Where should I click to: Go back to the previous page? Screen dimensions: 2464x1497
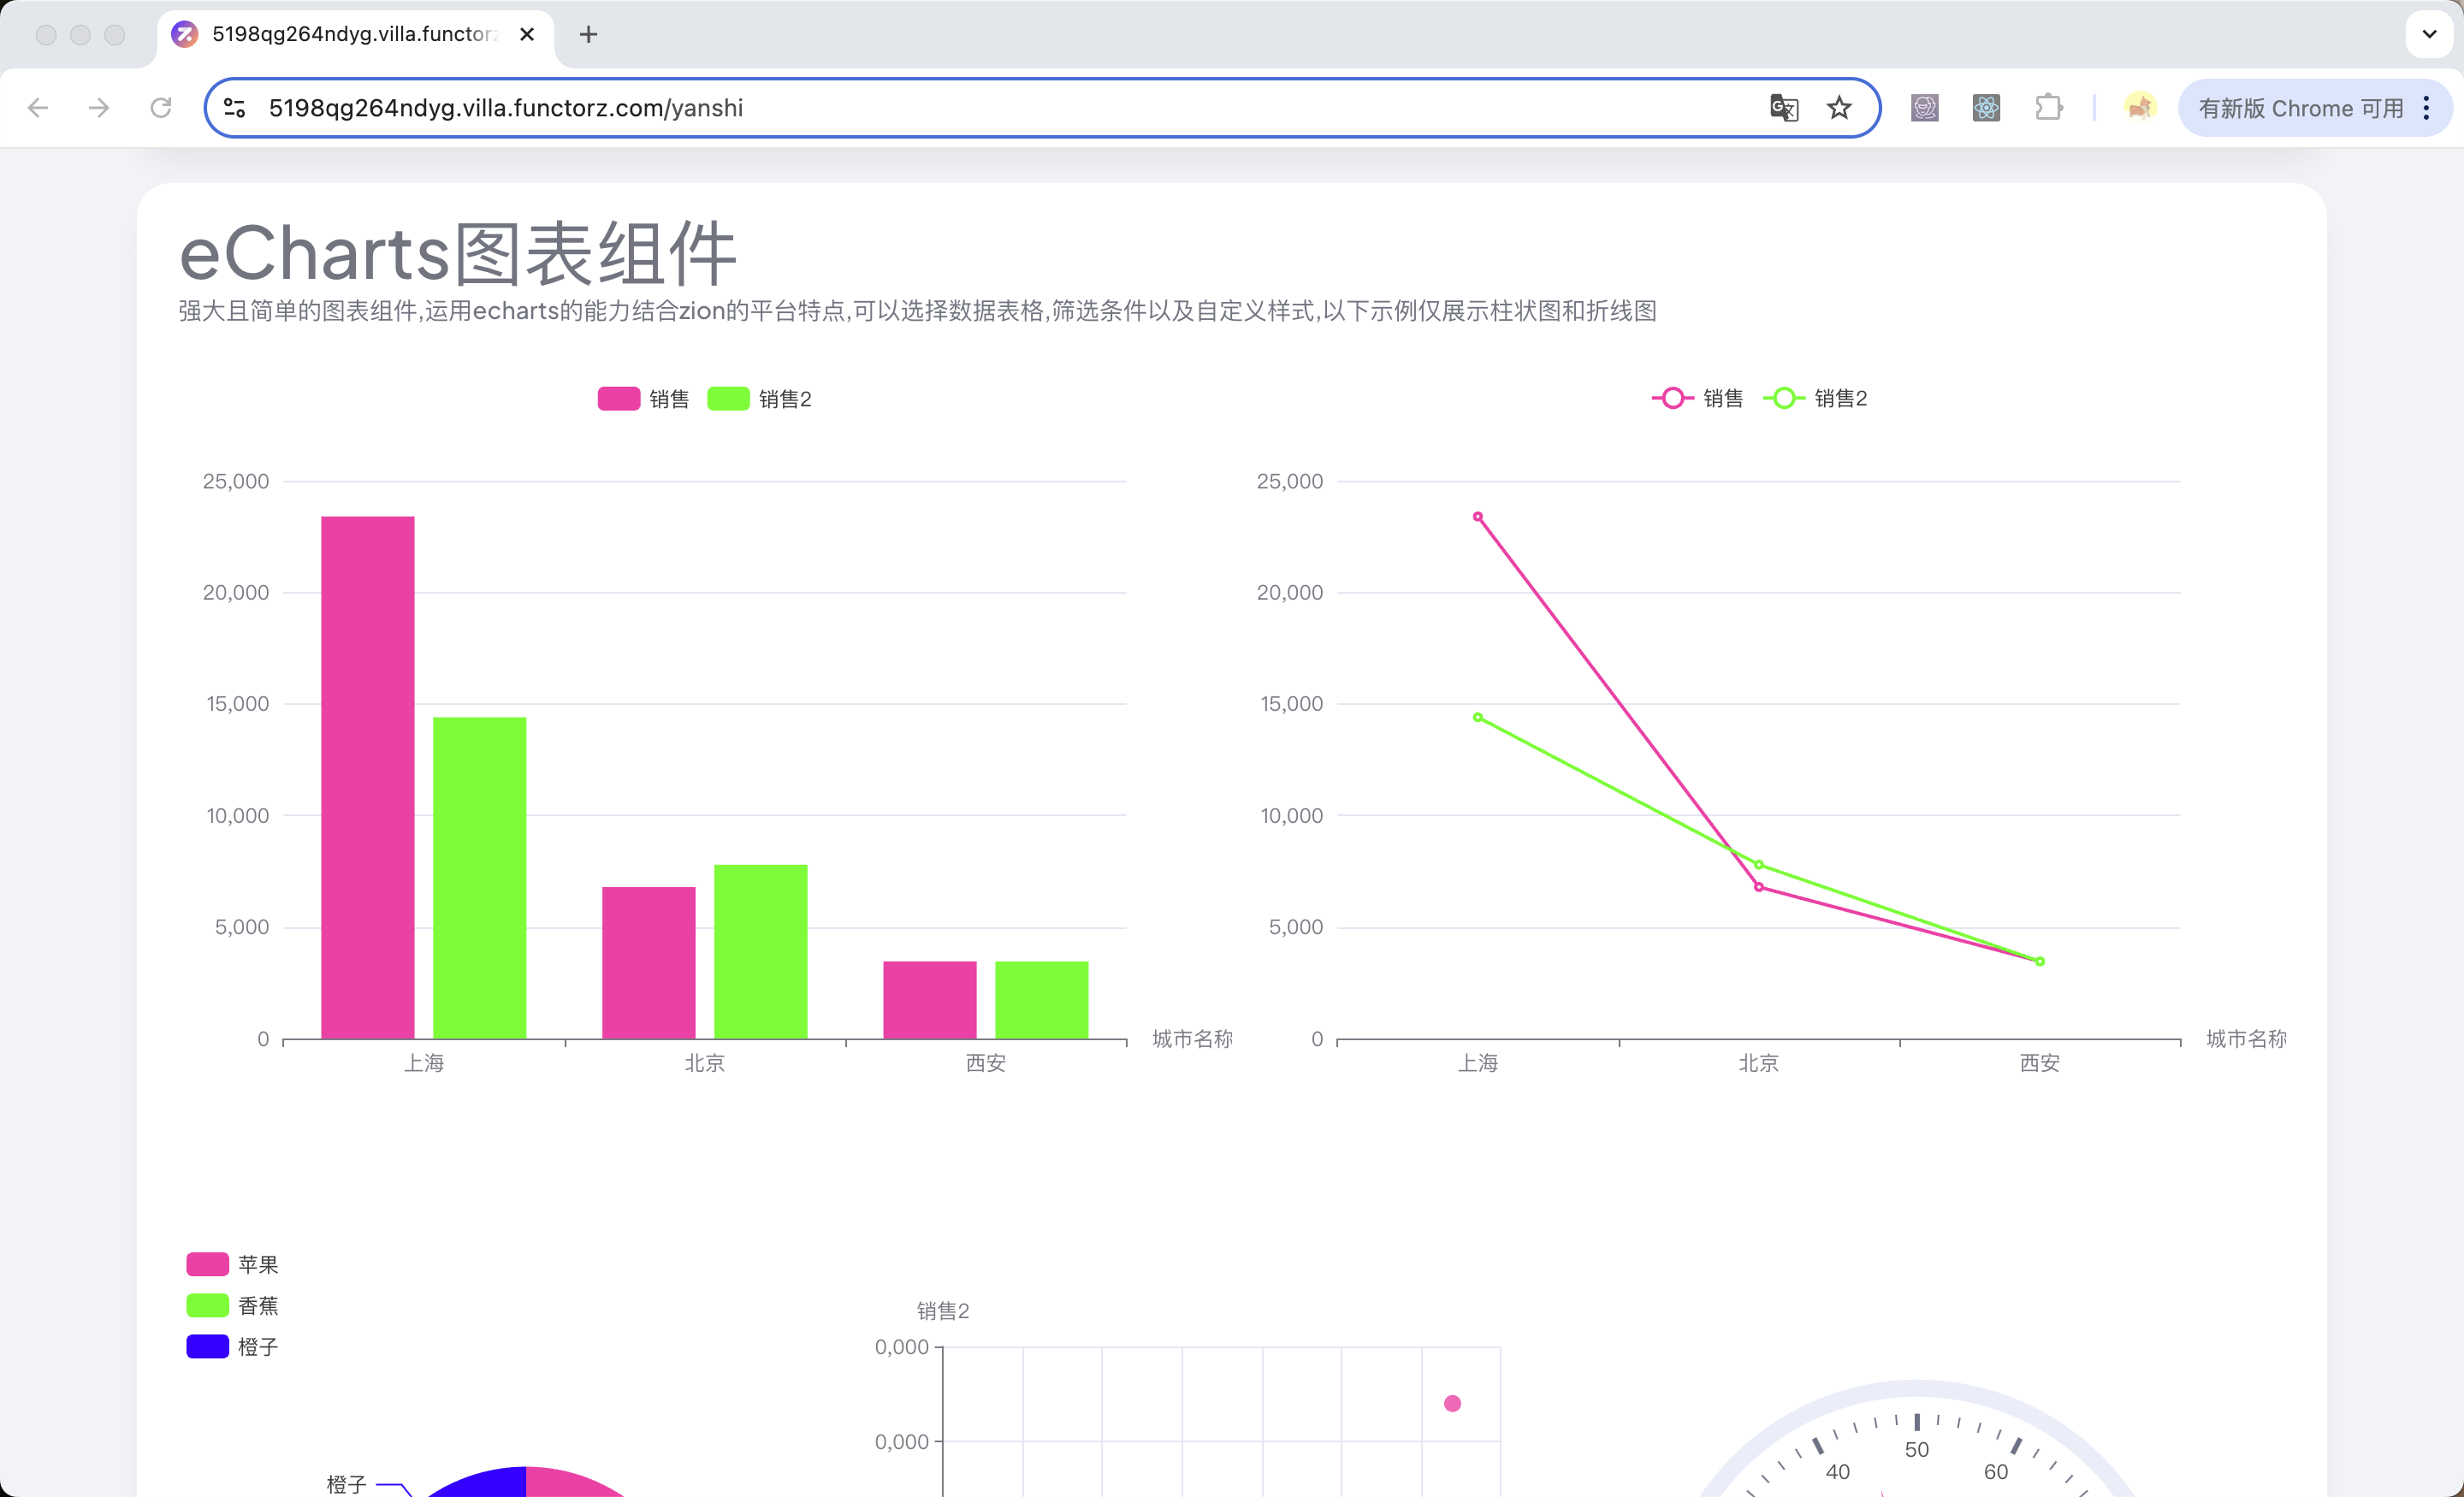click(x=38, y=108)
